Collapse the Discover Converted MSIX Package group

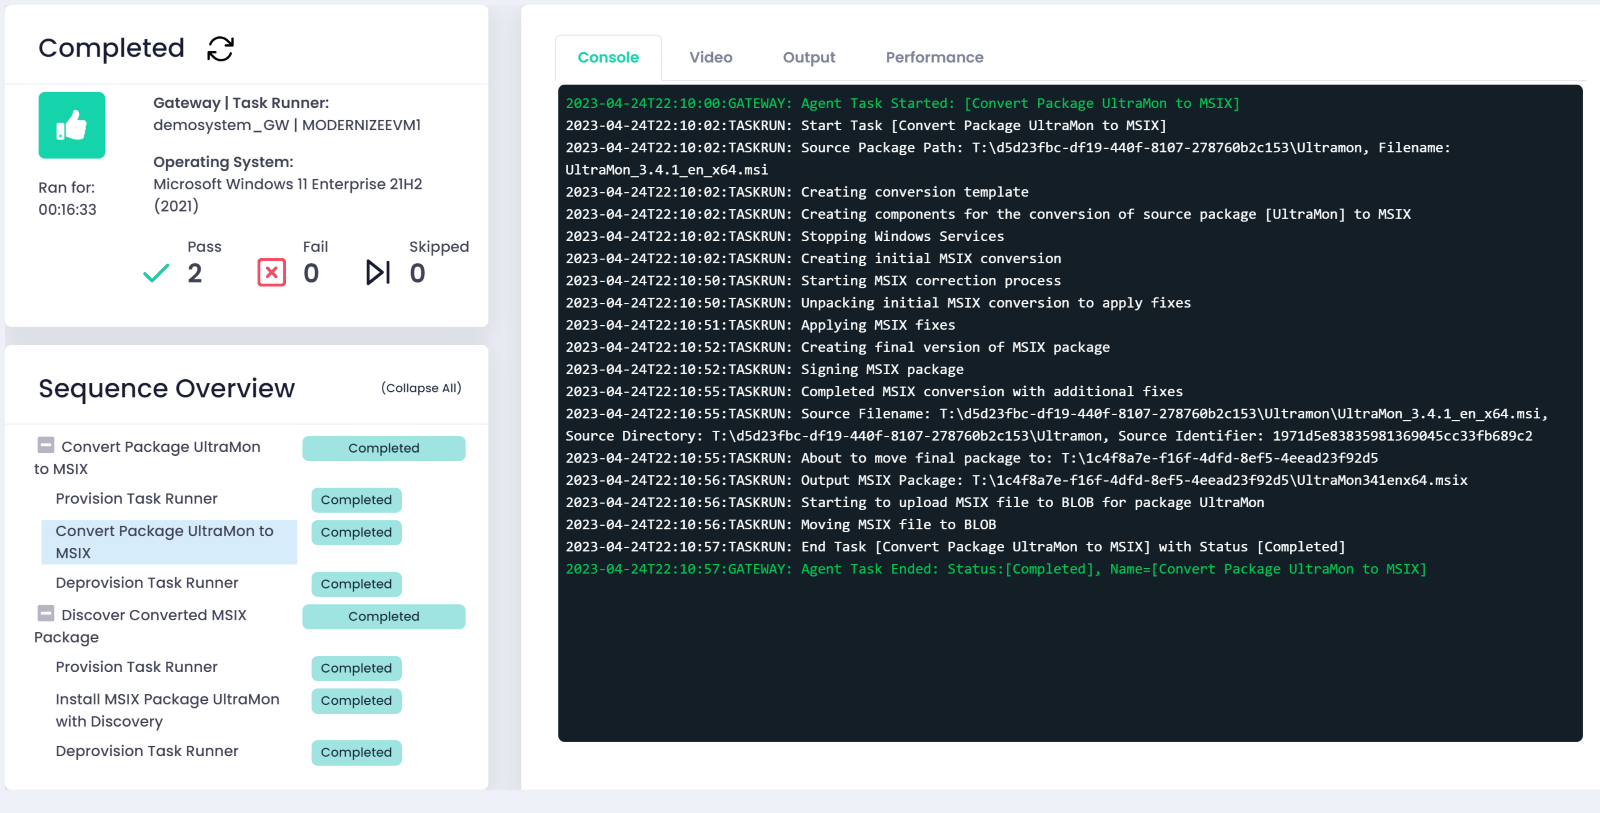pyautogui.click(x=46, y=614)
